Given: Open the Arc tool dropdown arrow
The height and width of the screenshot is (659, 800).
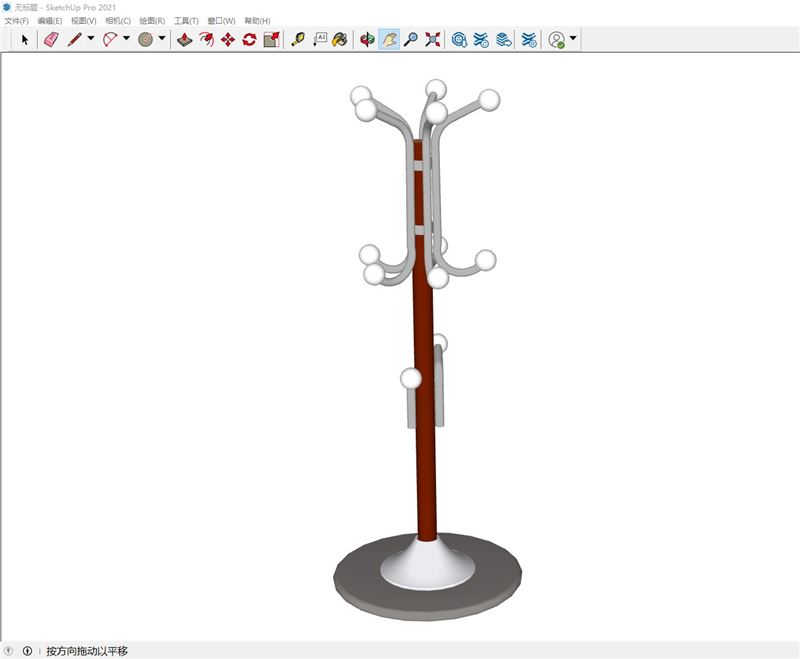Looking at the screenshot, I should [x=124, y=40].
